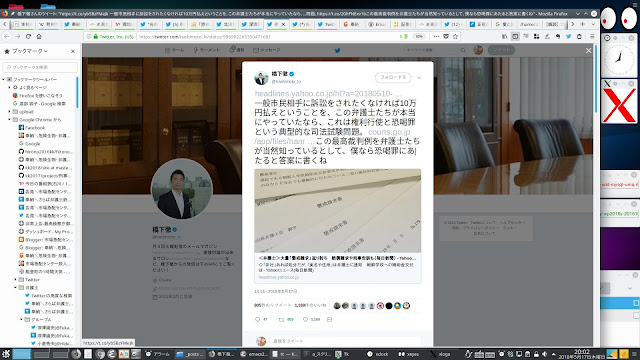Open the page actions three-dots menu
The width and height of the screenshot is (640, 360).
coord(436,36)
